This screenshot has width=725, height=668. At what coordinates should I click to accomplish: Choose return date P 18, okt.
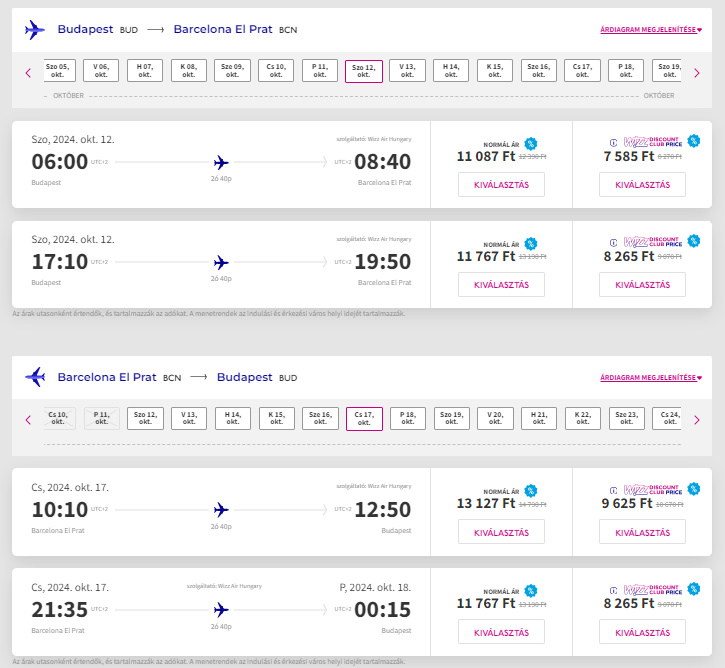tap(408, 418)
